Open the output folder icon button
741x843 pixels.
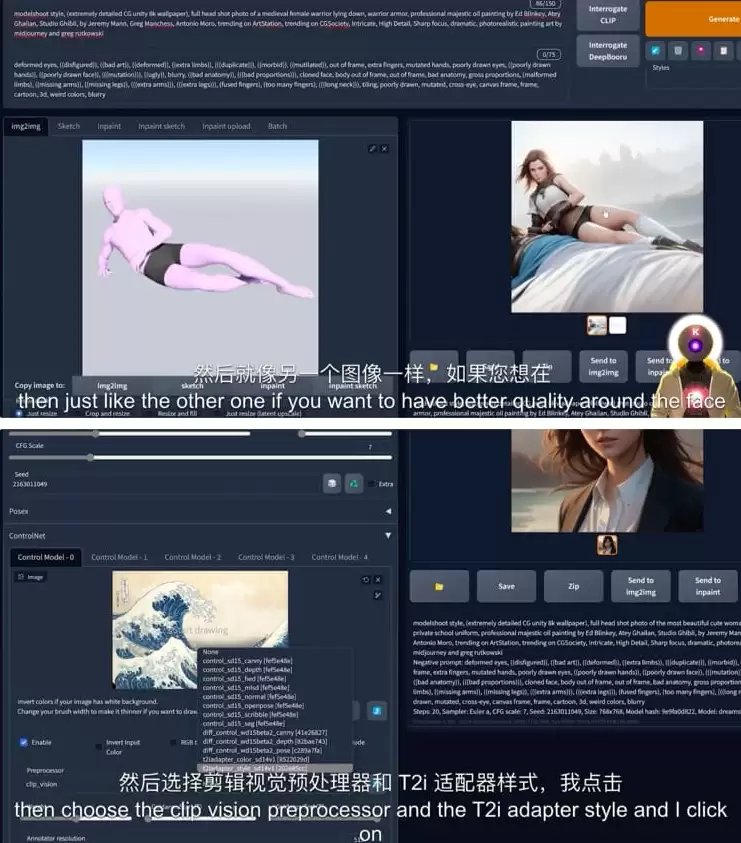[439, 586]
